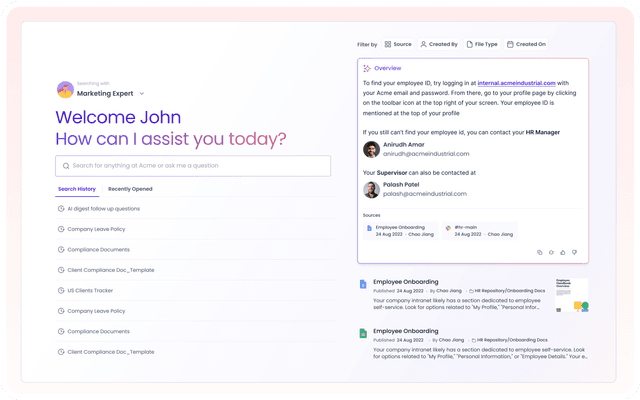Viewport: 640px width, 400px height.
Task: Open the Source filter dropdown
Action: [398, 44]
